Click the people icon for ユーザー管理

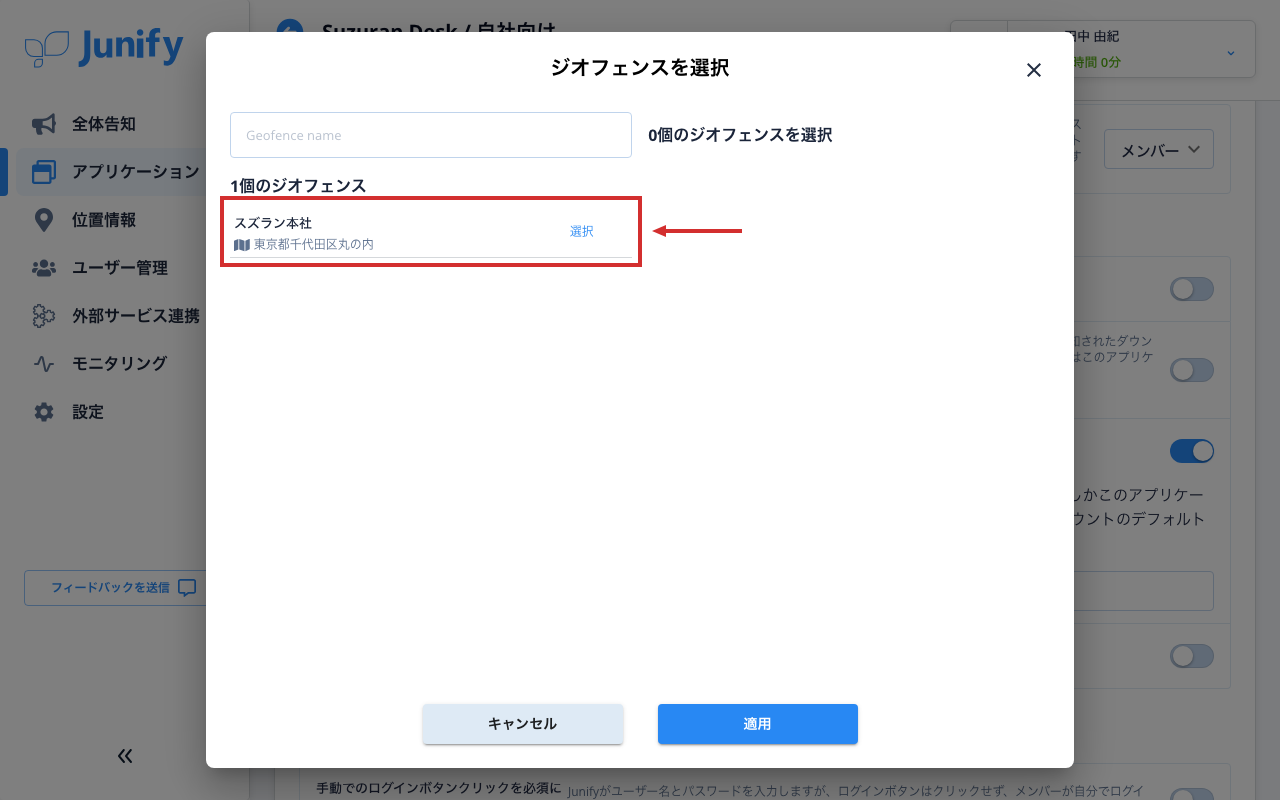tap(44, 268)
